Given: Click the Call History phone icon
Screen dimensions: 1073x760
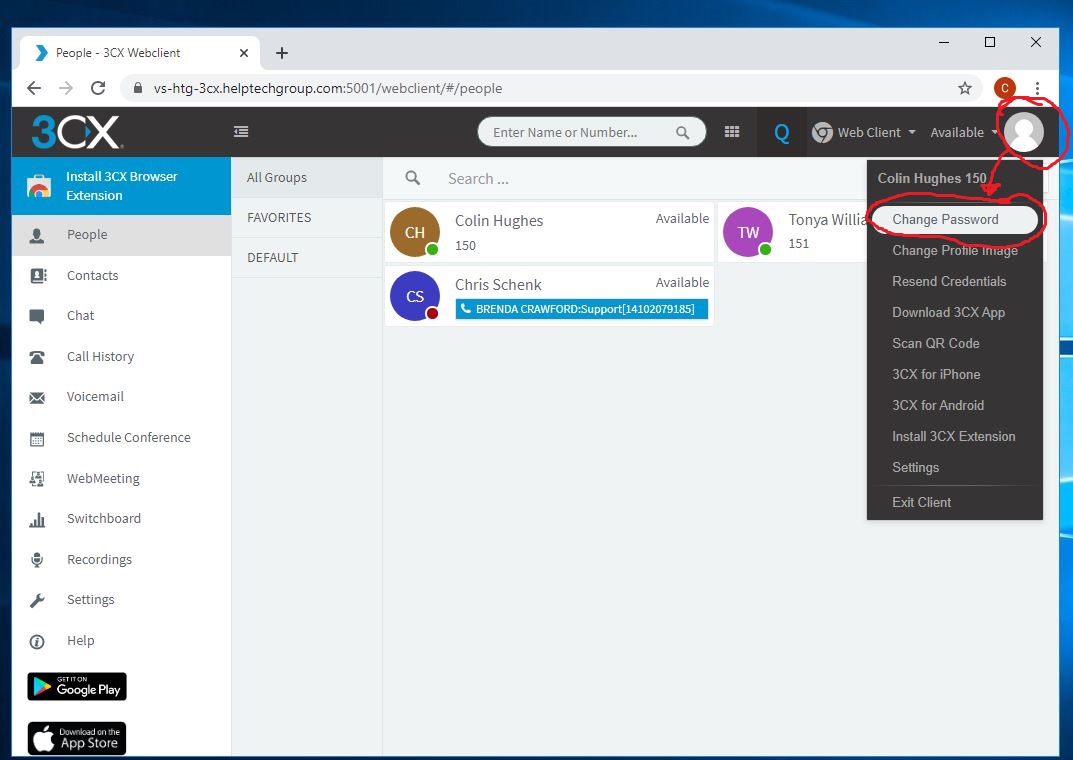Looking at the screenshot, I should 37,357.
